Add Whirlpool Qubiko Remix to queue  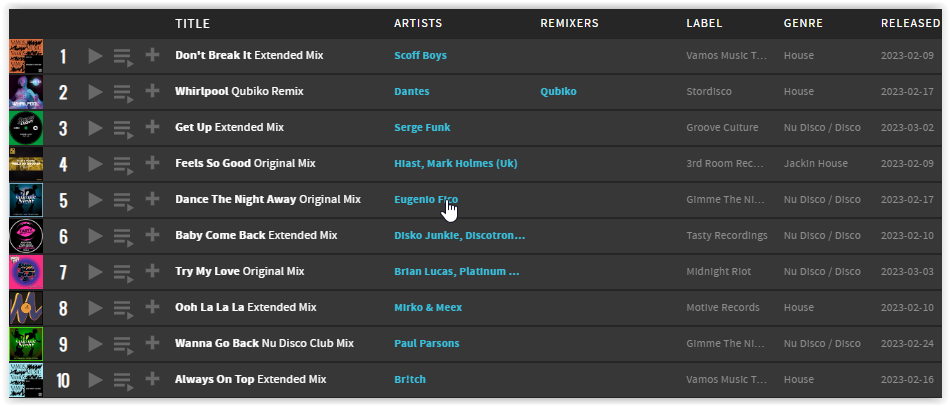click(x=123, y=93)
